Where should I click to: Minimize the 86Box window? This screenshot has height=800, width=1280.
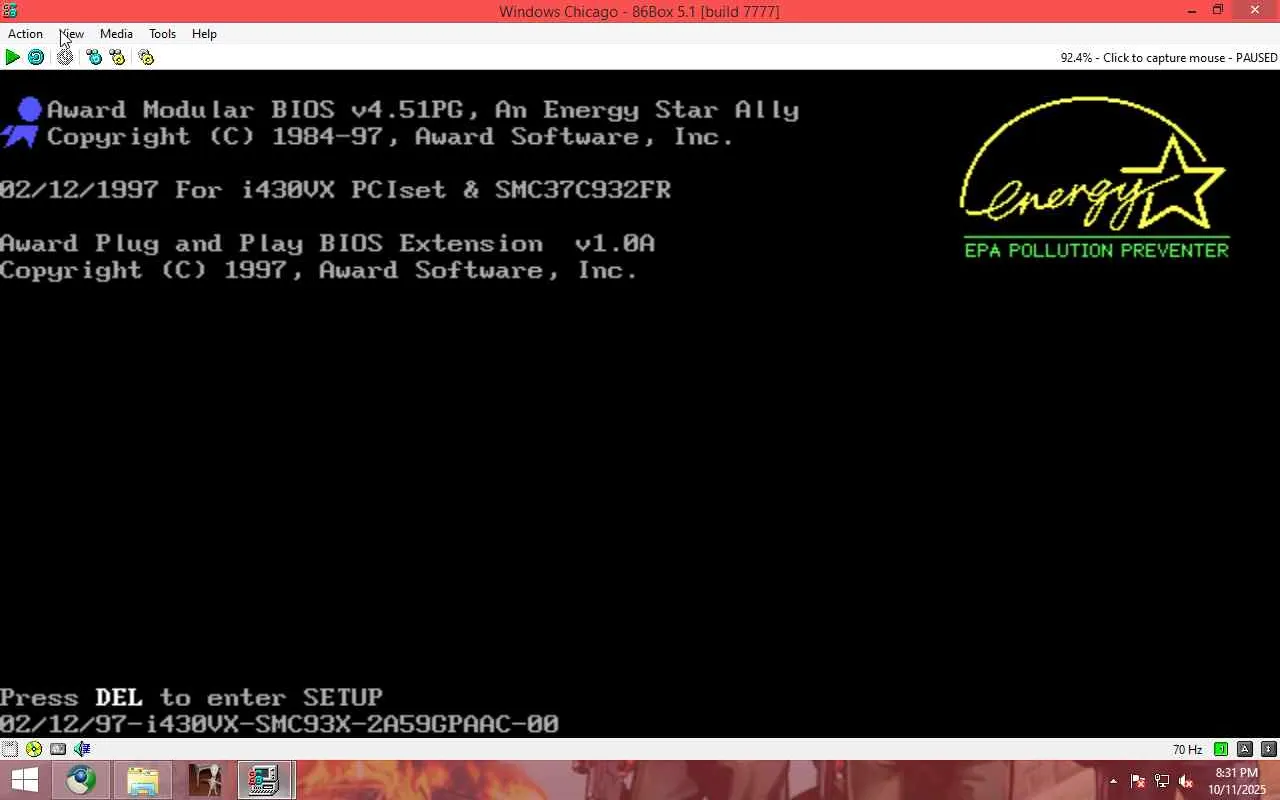pos(1192,10)
